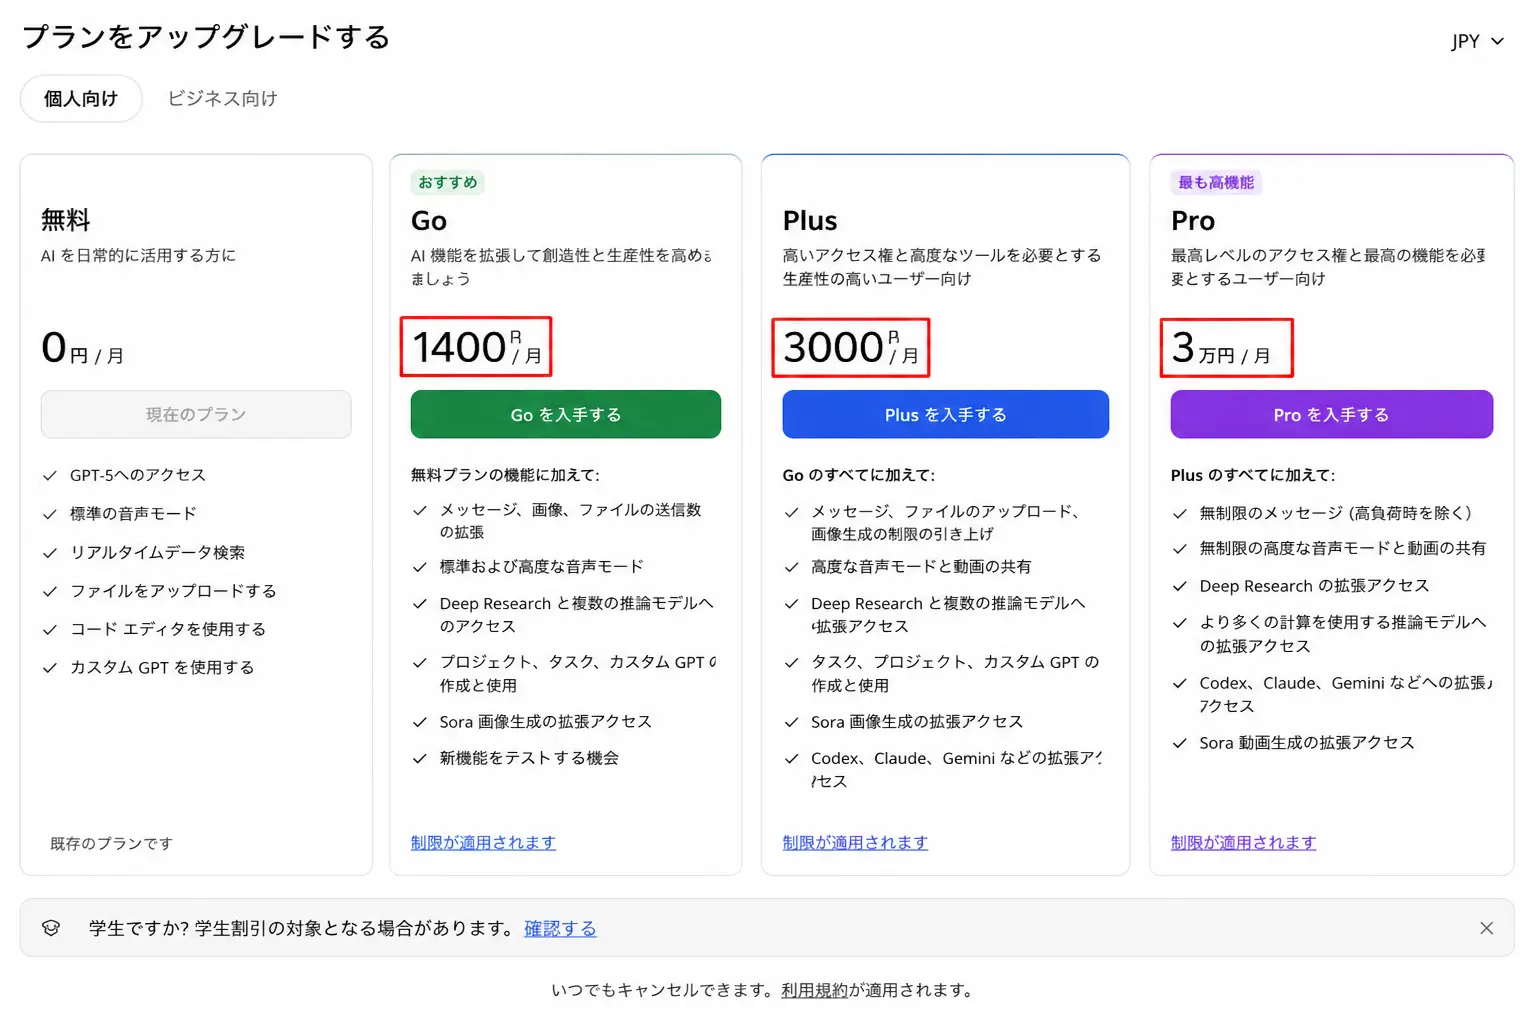Click the Go plan heading
The image size is (1536, 1024).
(429, 221)
